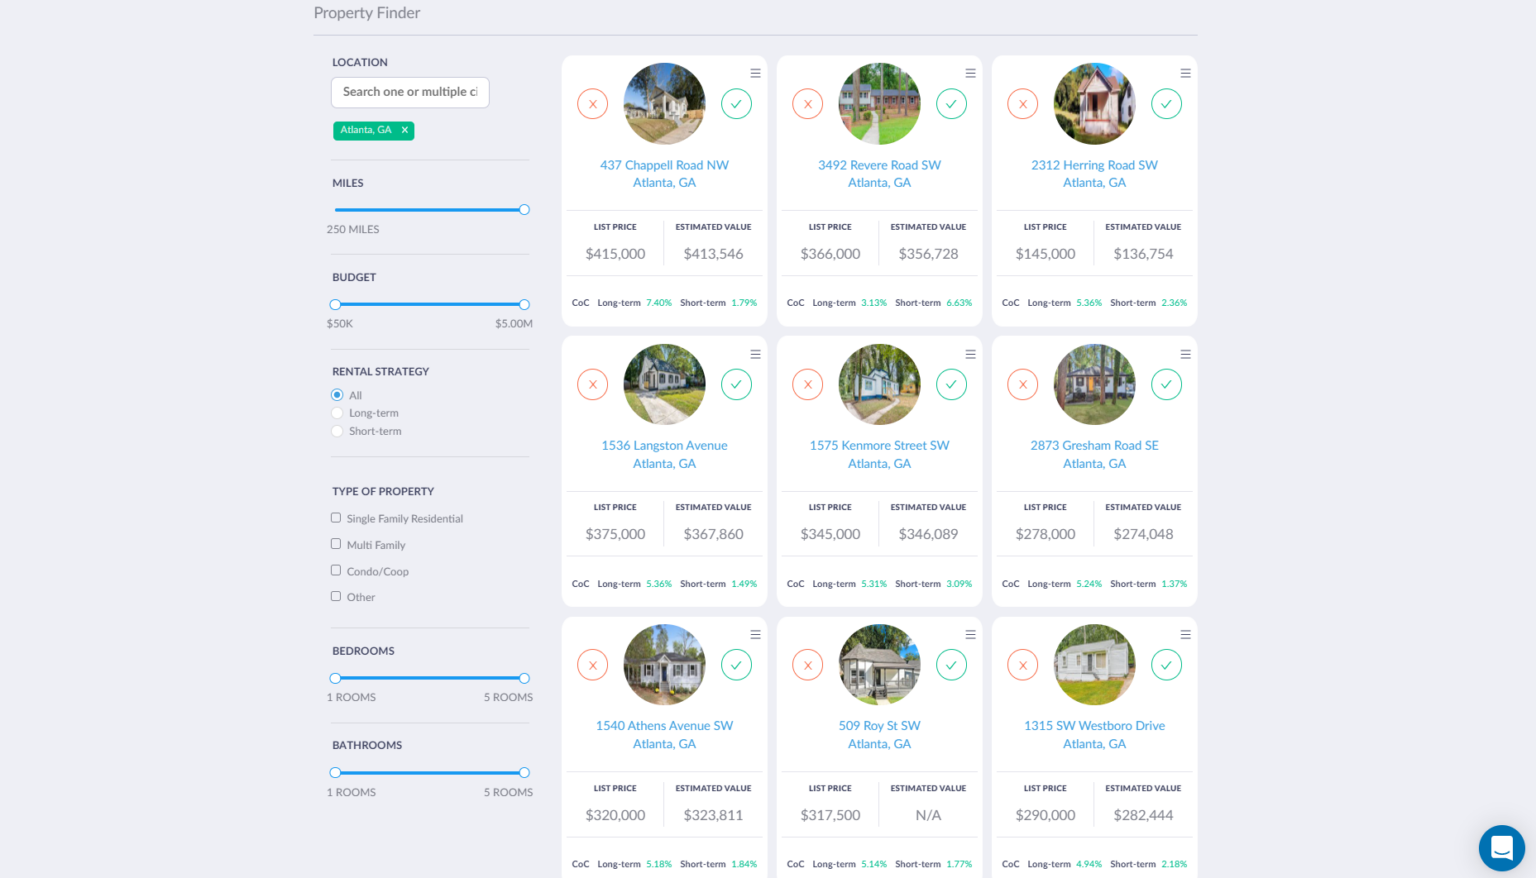Enable the Multi Family checkbox
This screenshot has height=878, width=1536.
coord(336,544)
